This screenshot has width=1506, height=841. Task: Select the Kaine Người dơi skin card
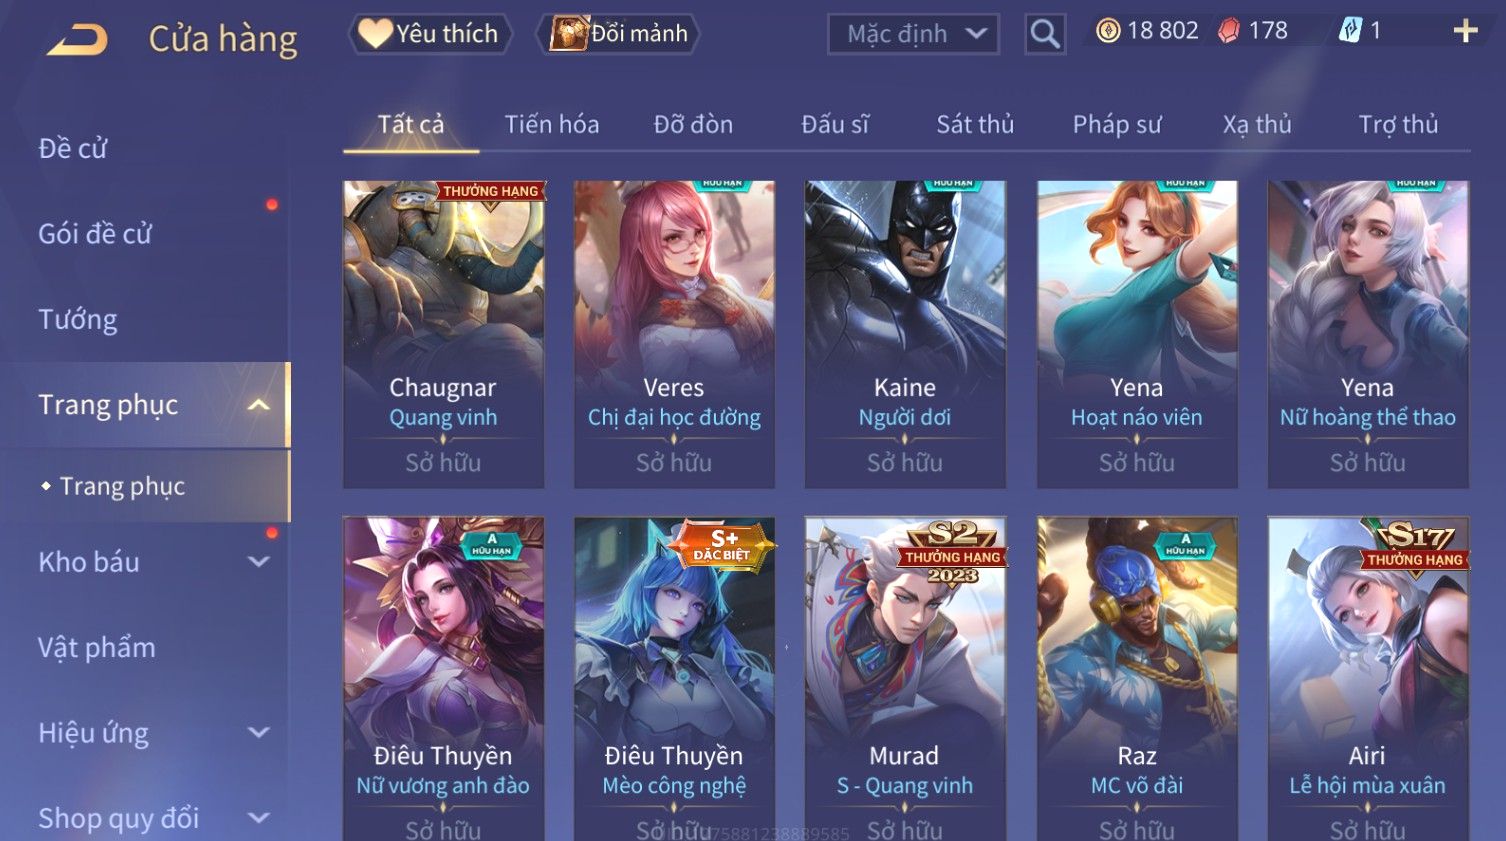tap(905, 334)
